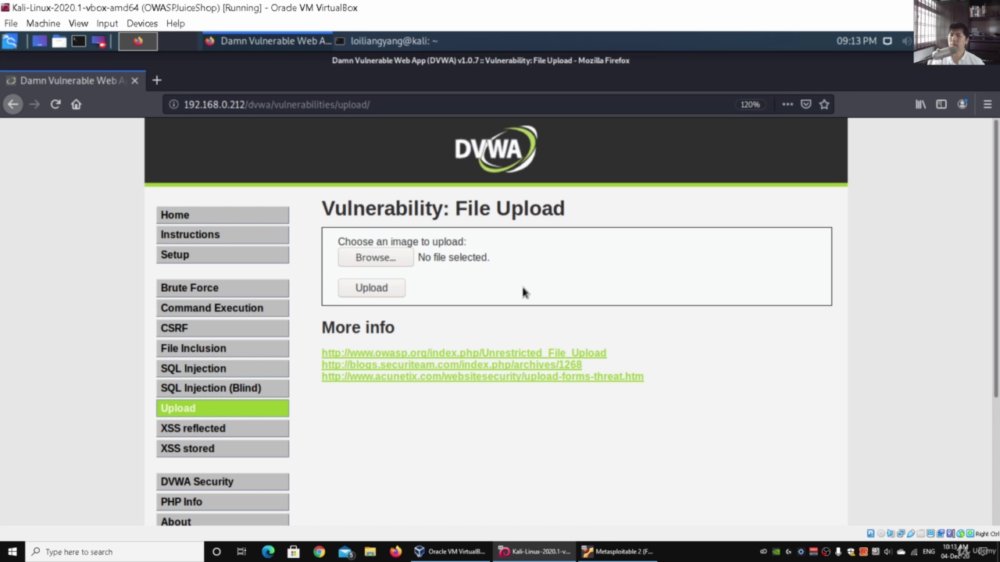Screen dimensions: 1000x562
Task: Open Microsoft Store from taskbar
Action: point(293,551)
